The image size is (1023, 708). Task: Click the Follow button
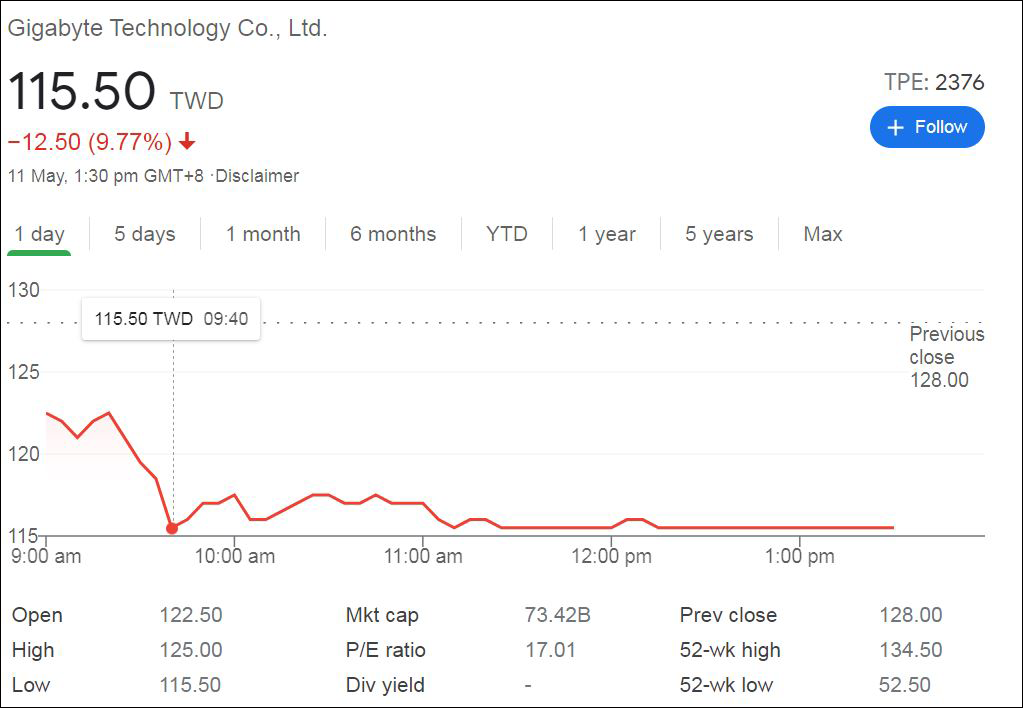pos(927,127)
